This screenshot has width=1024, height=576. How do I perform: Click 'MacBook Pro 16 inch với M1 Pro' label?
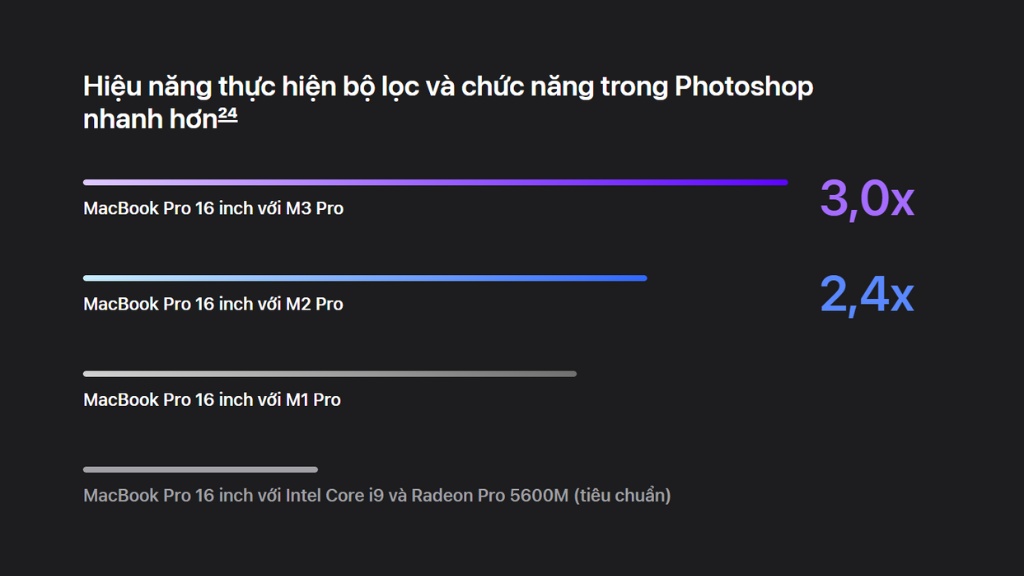click(x=212, y=400)
